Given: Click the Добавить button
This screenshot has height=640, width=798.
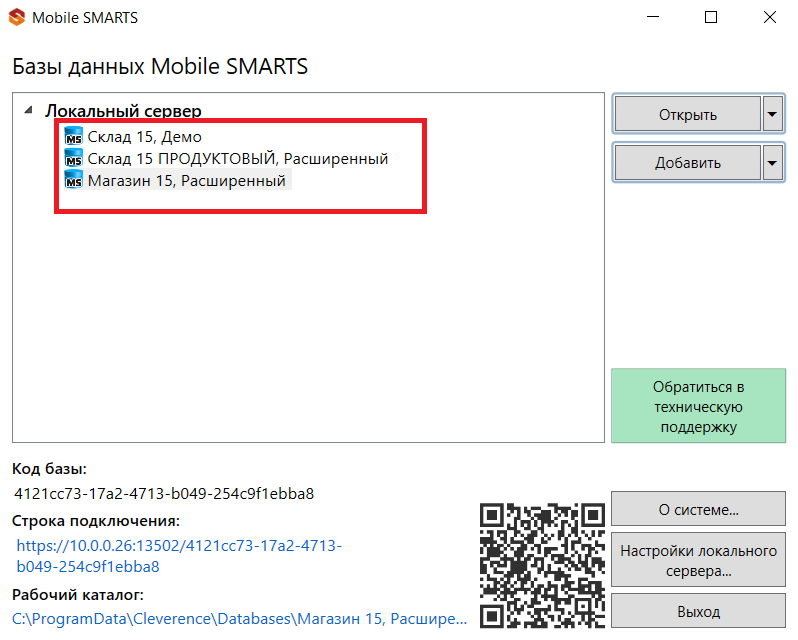Looking at the screenshot, I should point(688,162).
